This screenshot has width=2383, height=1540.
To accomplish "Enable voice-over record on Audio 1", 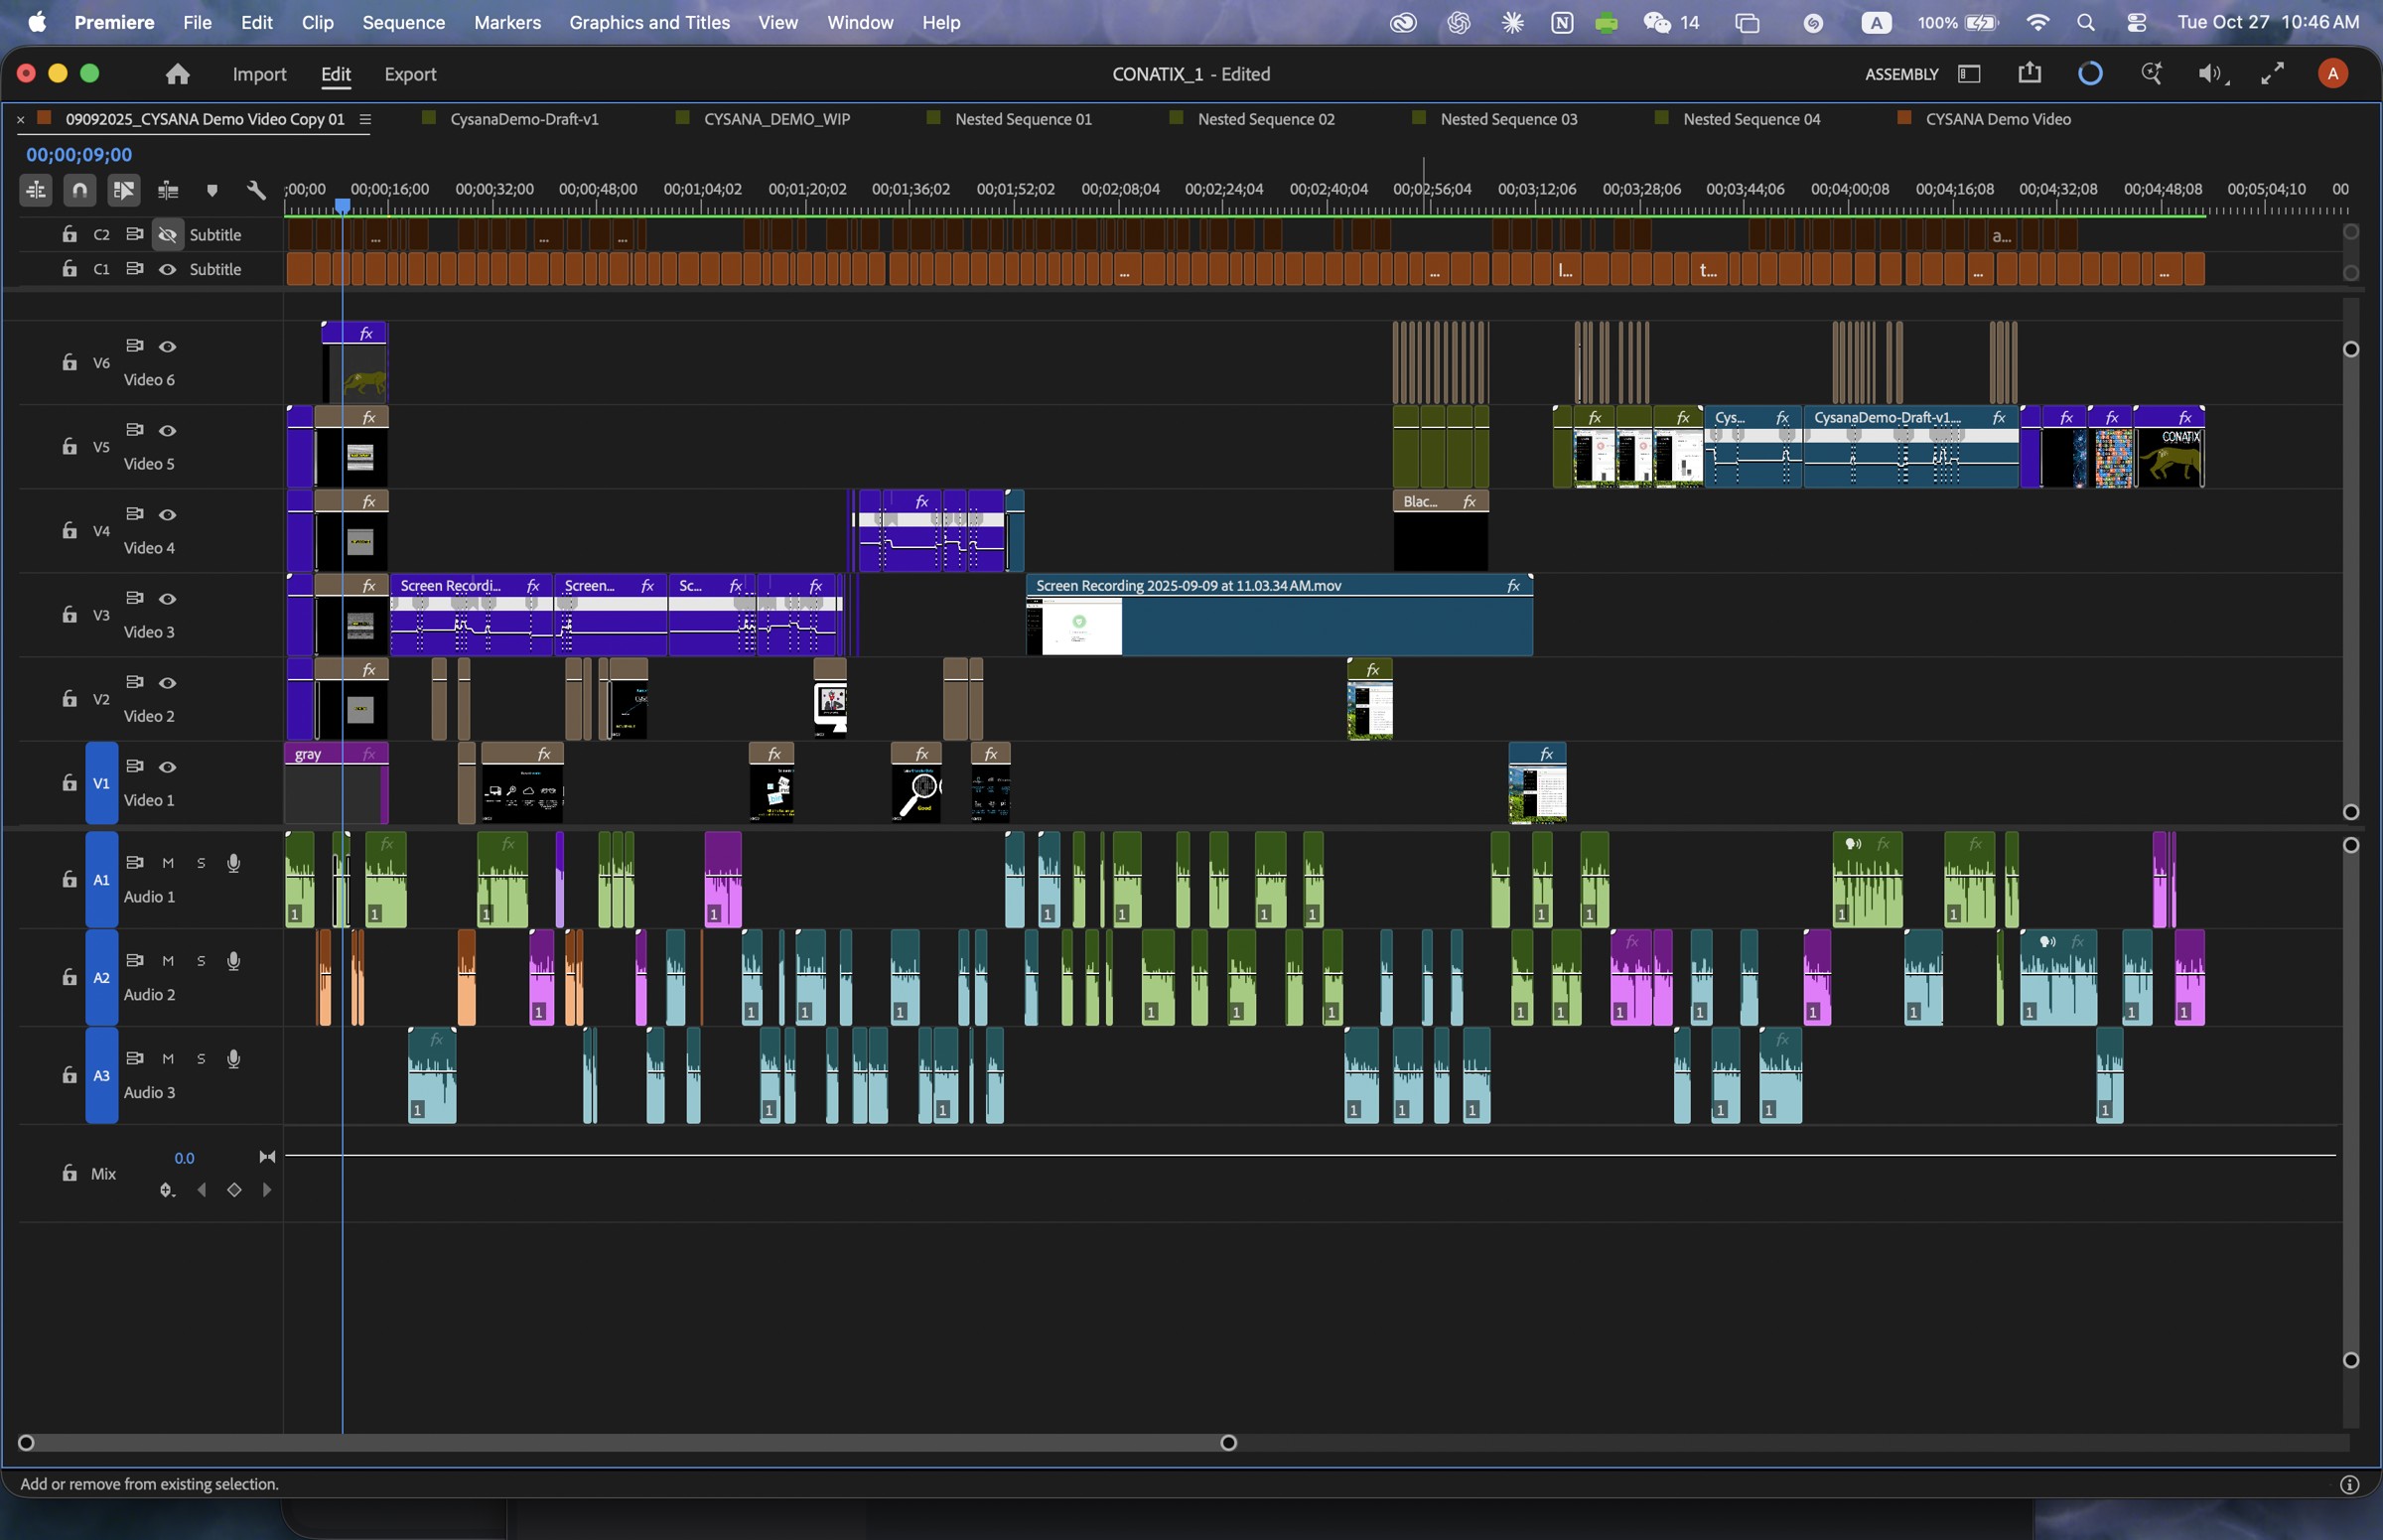I will [x=233, y=863].
